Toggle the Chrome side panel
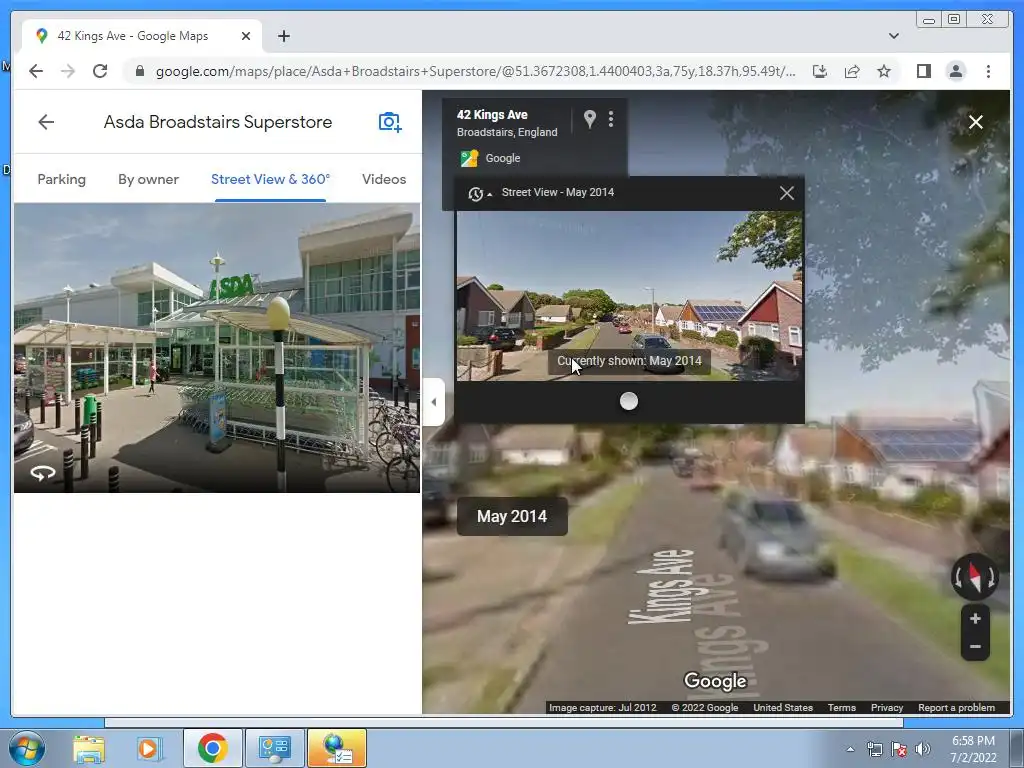 click(x=923, y=71)
